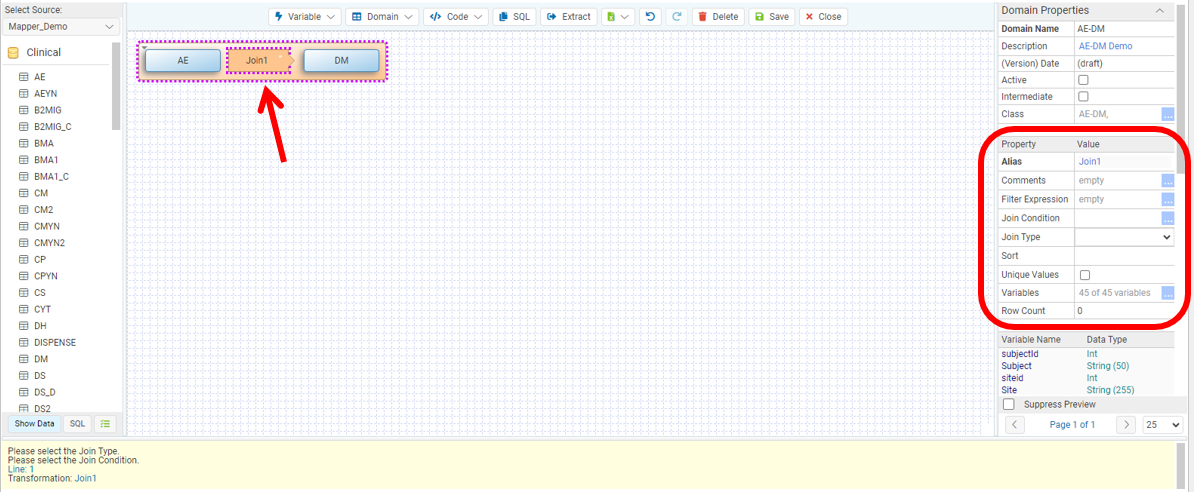This screenshot has width=1194, height=492.
Task: Select the CPYN table icon
Action: coord(23,276)
